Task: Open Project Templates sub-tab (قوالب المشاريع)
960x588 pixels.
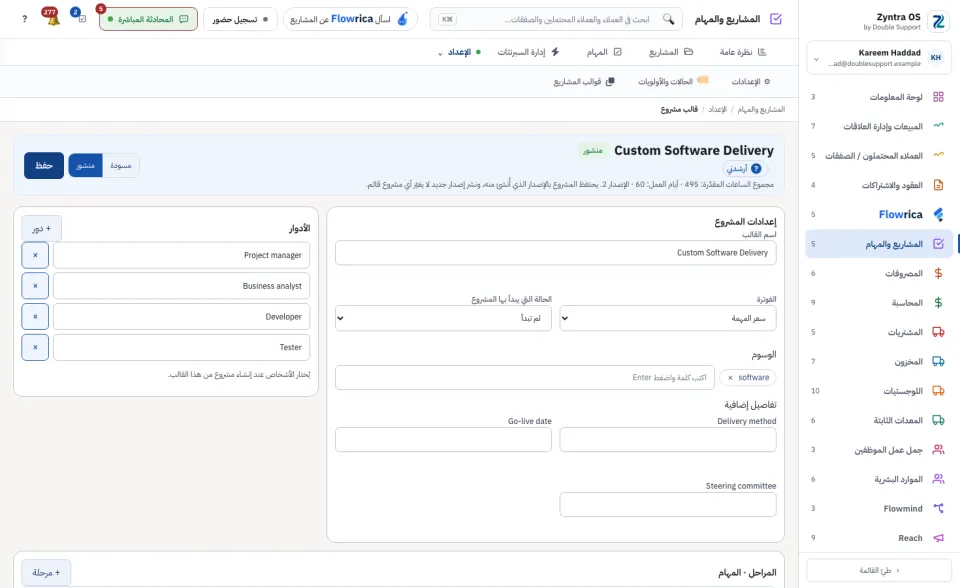Action: click(x=584, y=81)
